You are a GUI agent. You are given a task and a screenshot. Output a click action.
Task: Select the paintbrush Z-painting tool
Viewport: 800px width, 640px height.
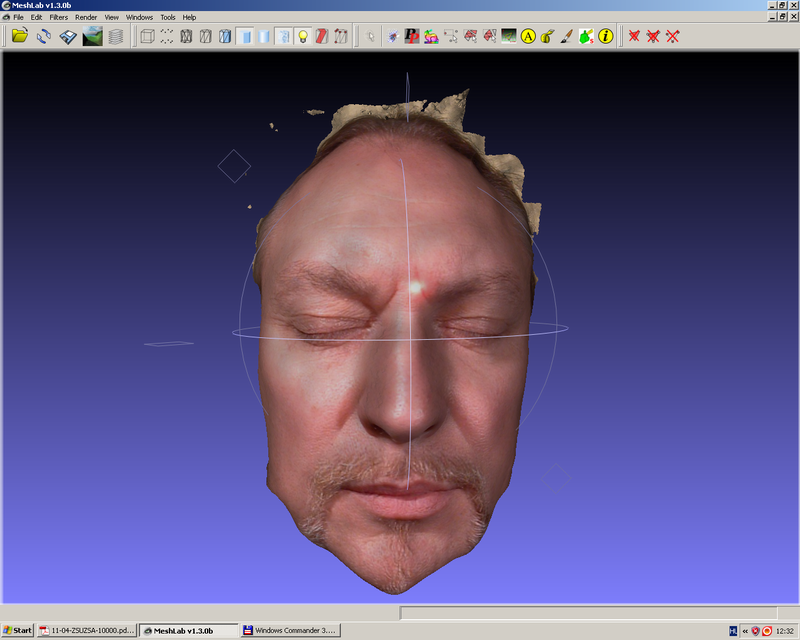[x=566, y=37]
